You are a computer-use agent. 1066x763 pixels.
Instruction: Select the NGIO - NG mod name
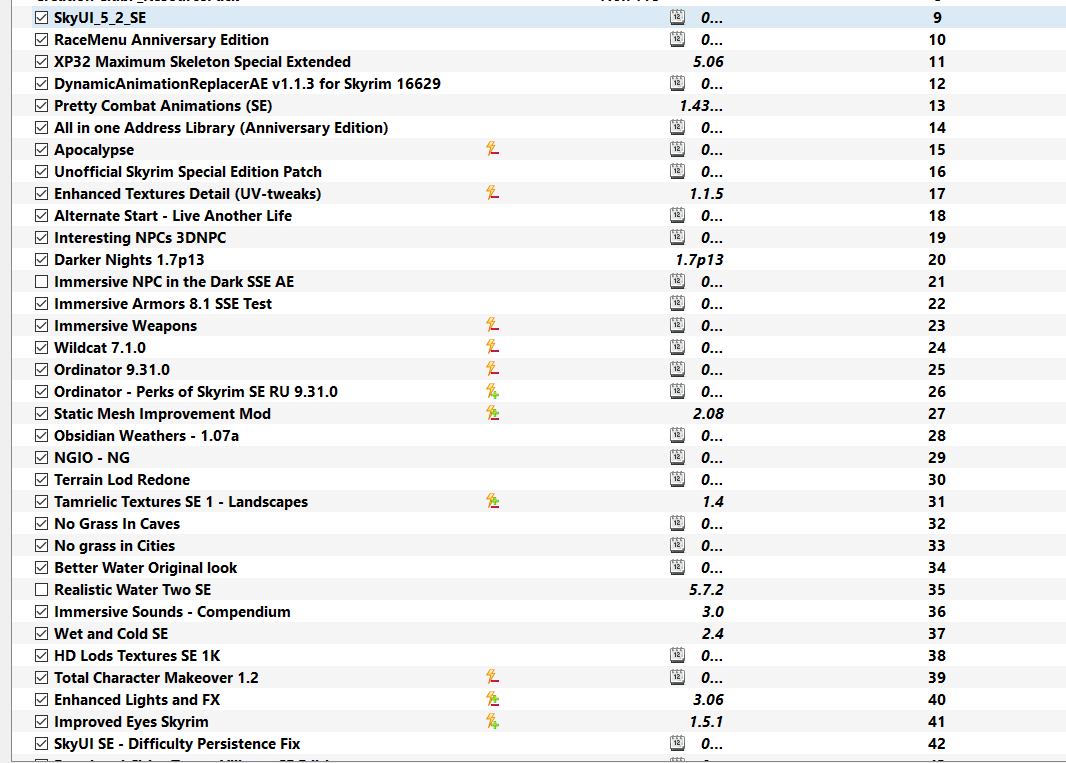(92, 458)
